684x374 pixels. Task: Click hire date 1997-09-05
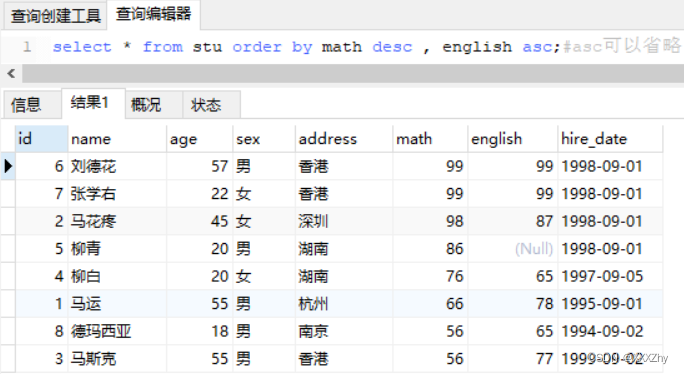(610, 276)
